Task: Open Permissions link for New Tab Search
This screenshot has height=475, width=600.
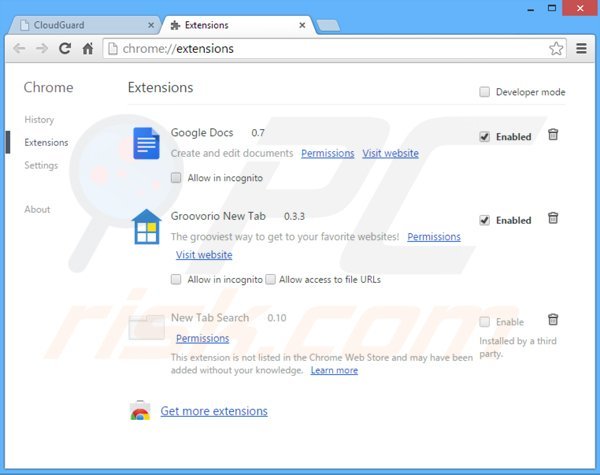Action: click(x=202, y=338)
